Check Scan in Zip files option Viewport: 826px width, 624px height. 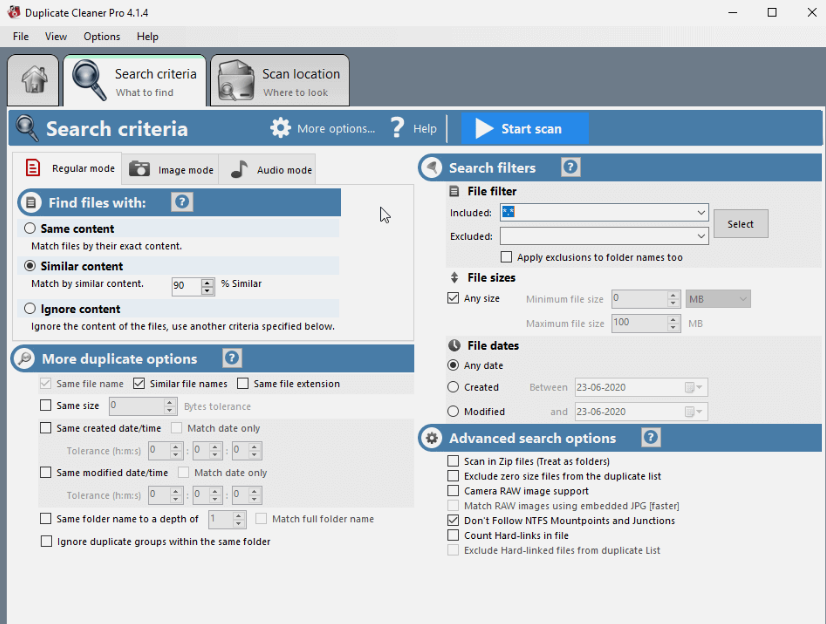(x=451, y=463)
